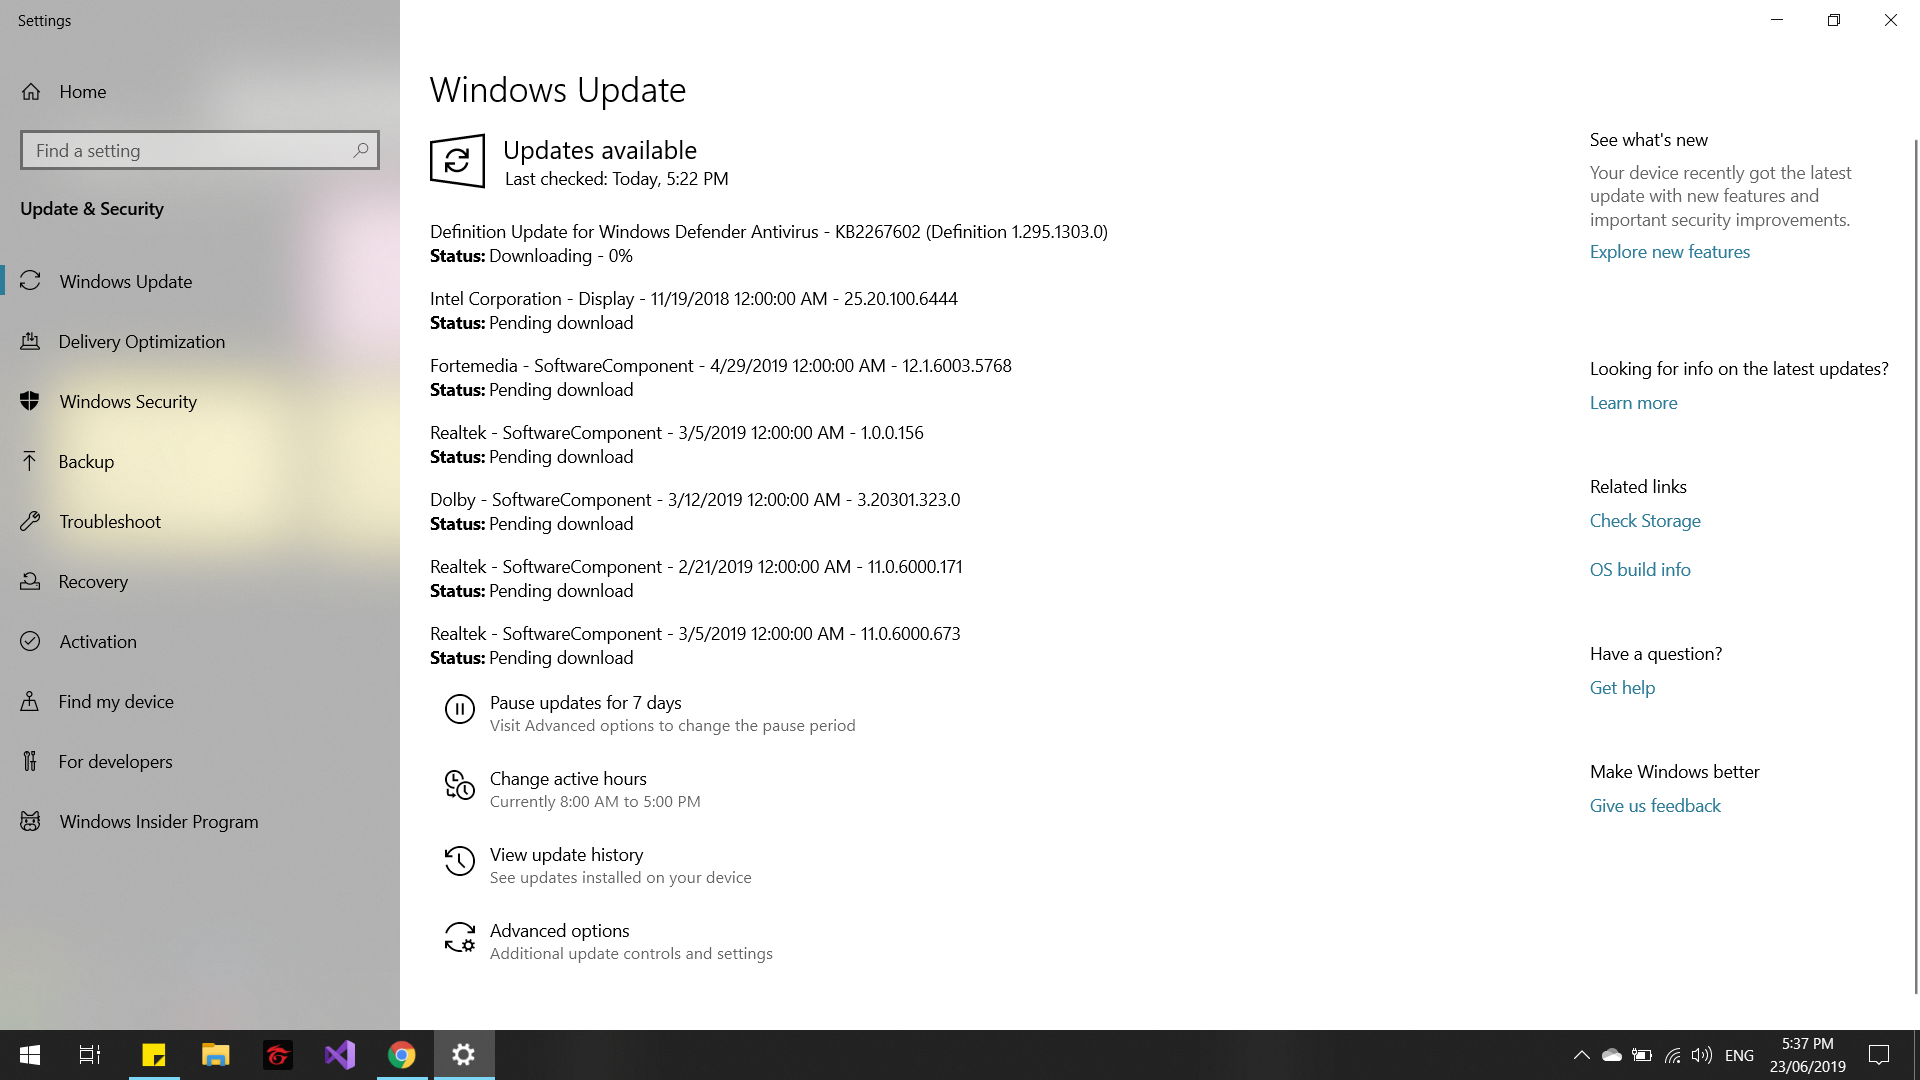Click the Advanced options gear-sync icon
This screenshot has width=1920, height=1080.
459,937
